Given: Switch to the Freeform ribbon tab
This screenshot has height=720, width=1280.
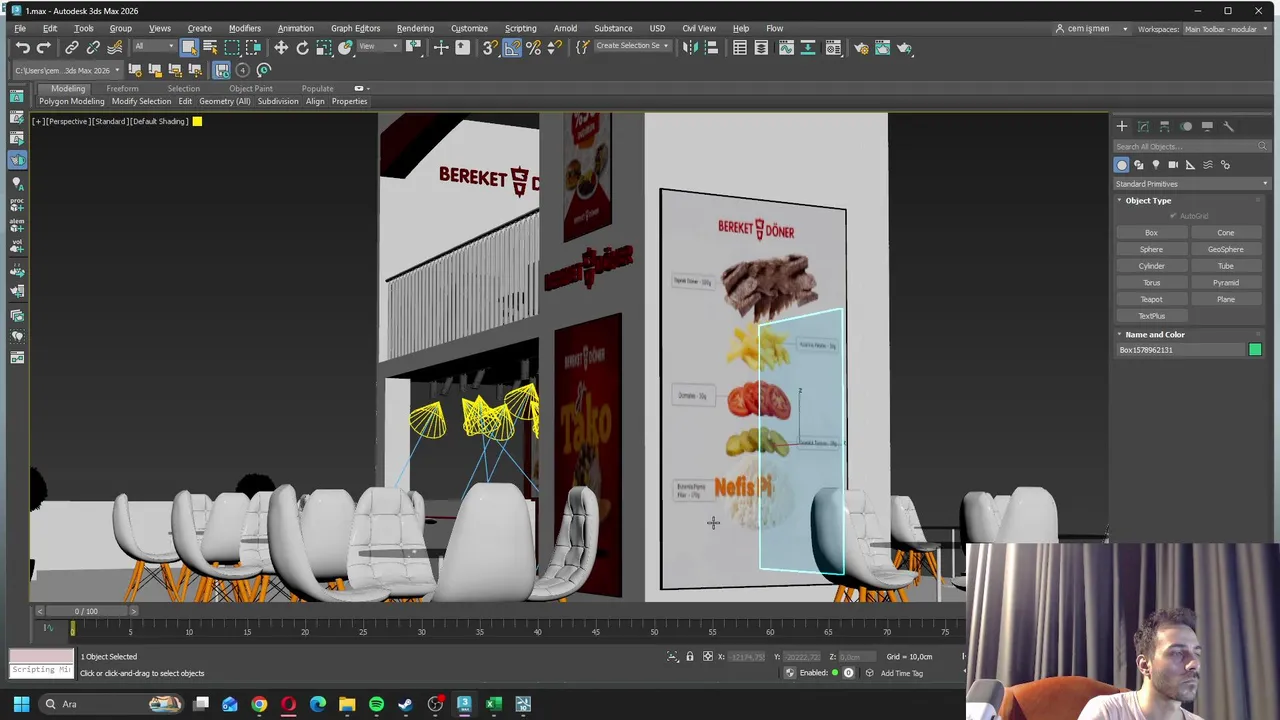Looking at the screenshot, I should click(x=122, y=88).
